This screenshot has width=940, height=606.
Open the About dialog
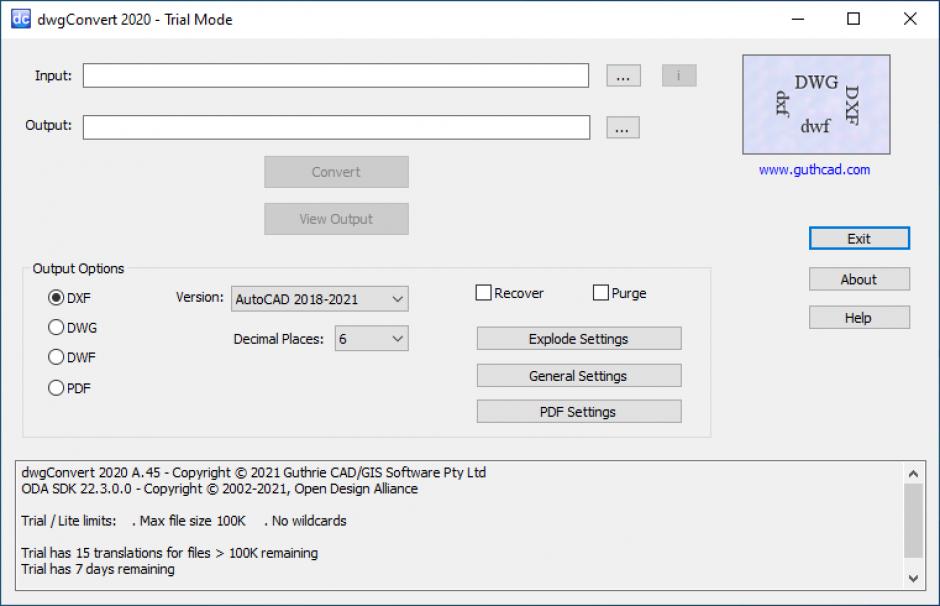coord(859,279)
